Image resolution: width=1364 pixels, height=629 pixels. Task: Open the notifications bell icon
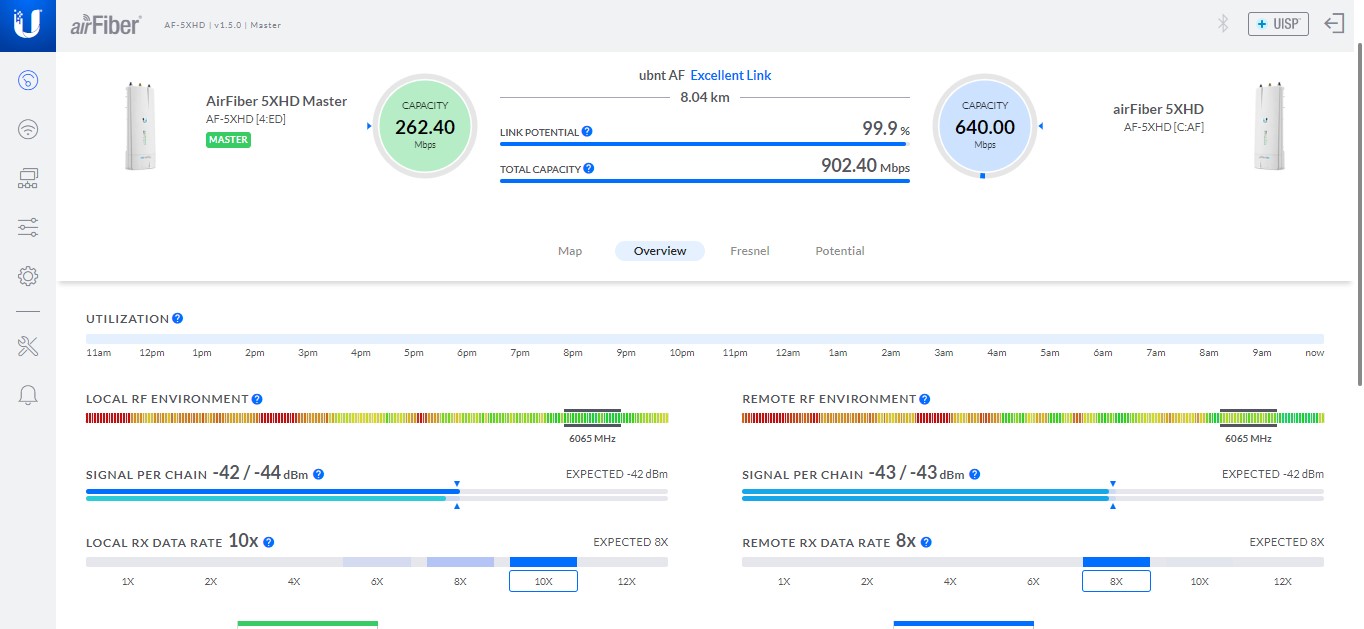pos(28,395)
